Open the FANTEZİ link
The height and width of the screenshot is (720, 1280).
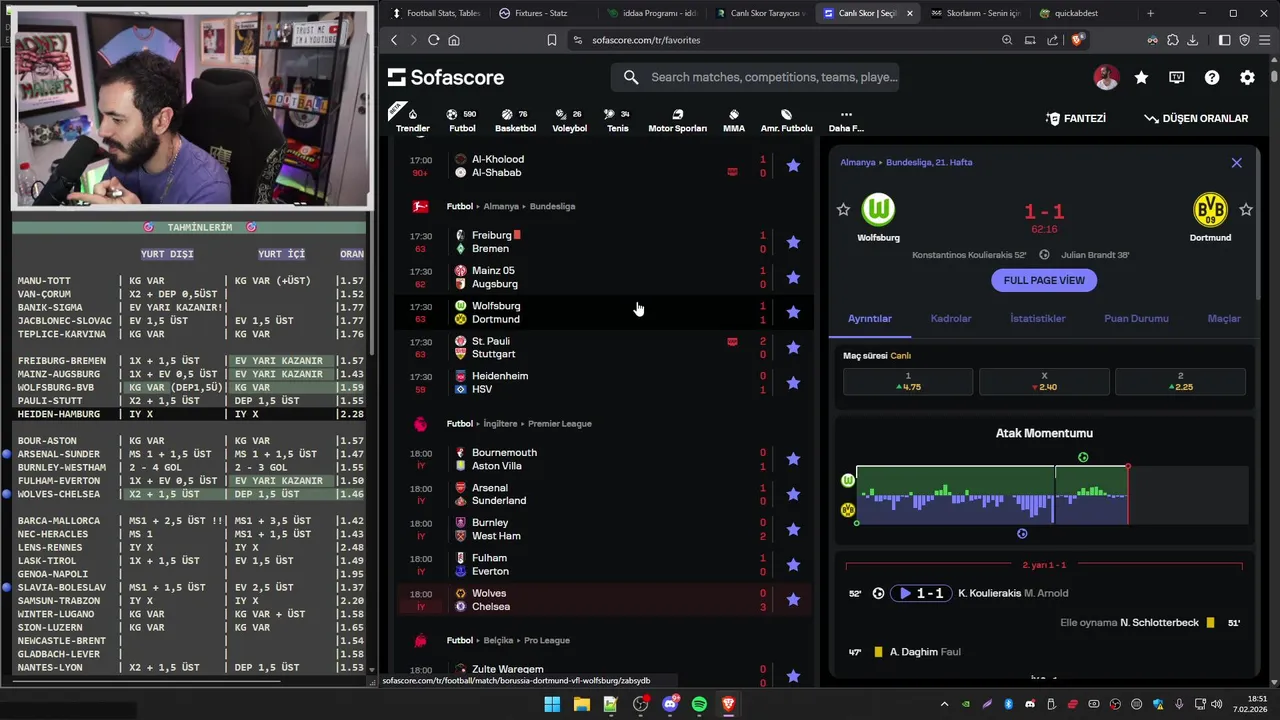1076,118
